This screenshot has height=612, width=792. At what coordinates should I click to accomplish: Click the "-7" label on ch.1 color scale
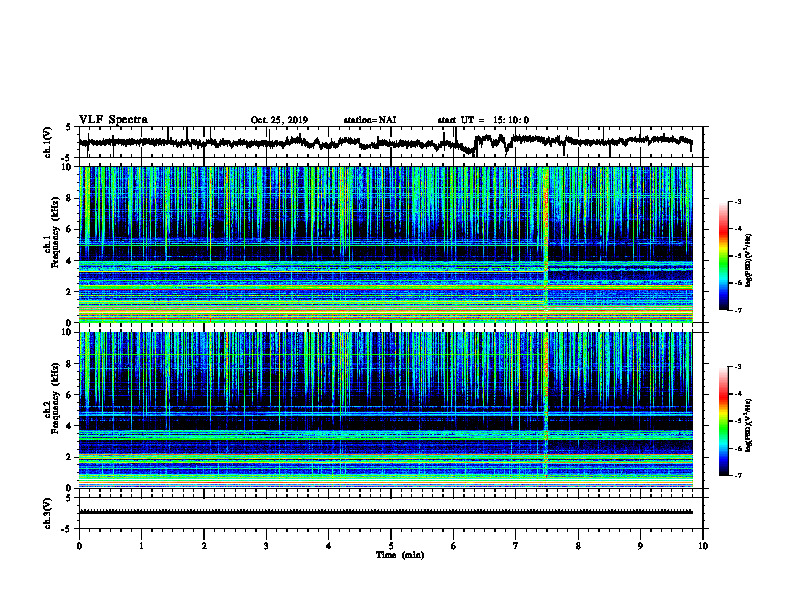pyautogui.click(x=737, y=310)
